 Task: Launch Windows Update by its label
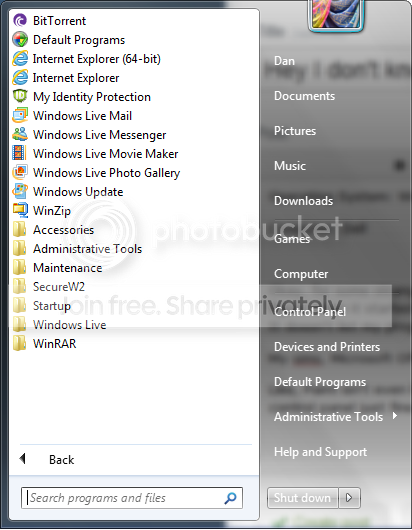[x=78, y=192]
